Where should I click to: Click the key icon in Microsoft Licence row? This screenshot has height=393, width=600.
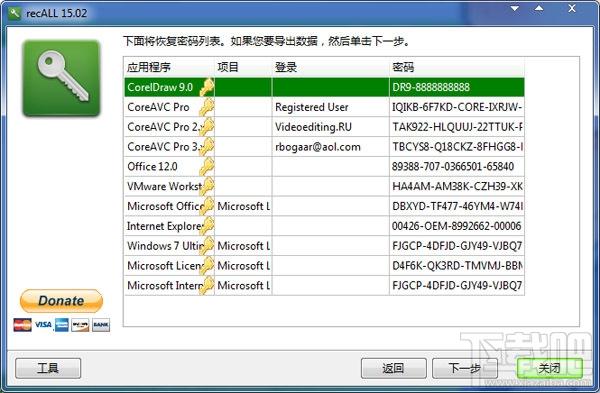pyautogui.click(x=207, y=266)
